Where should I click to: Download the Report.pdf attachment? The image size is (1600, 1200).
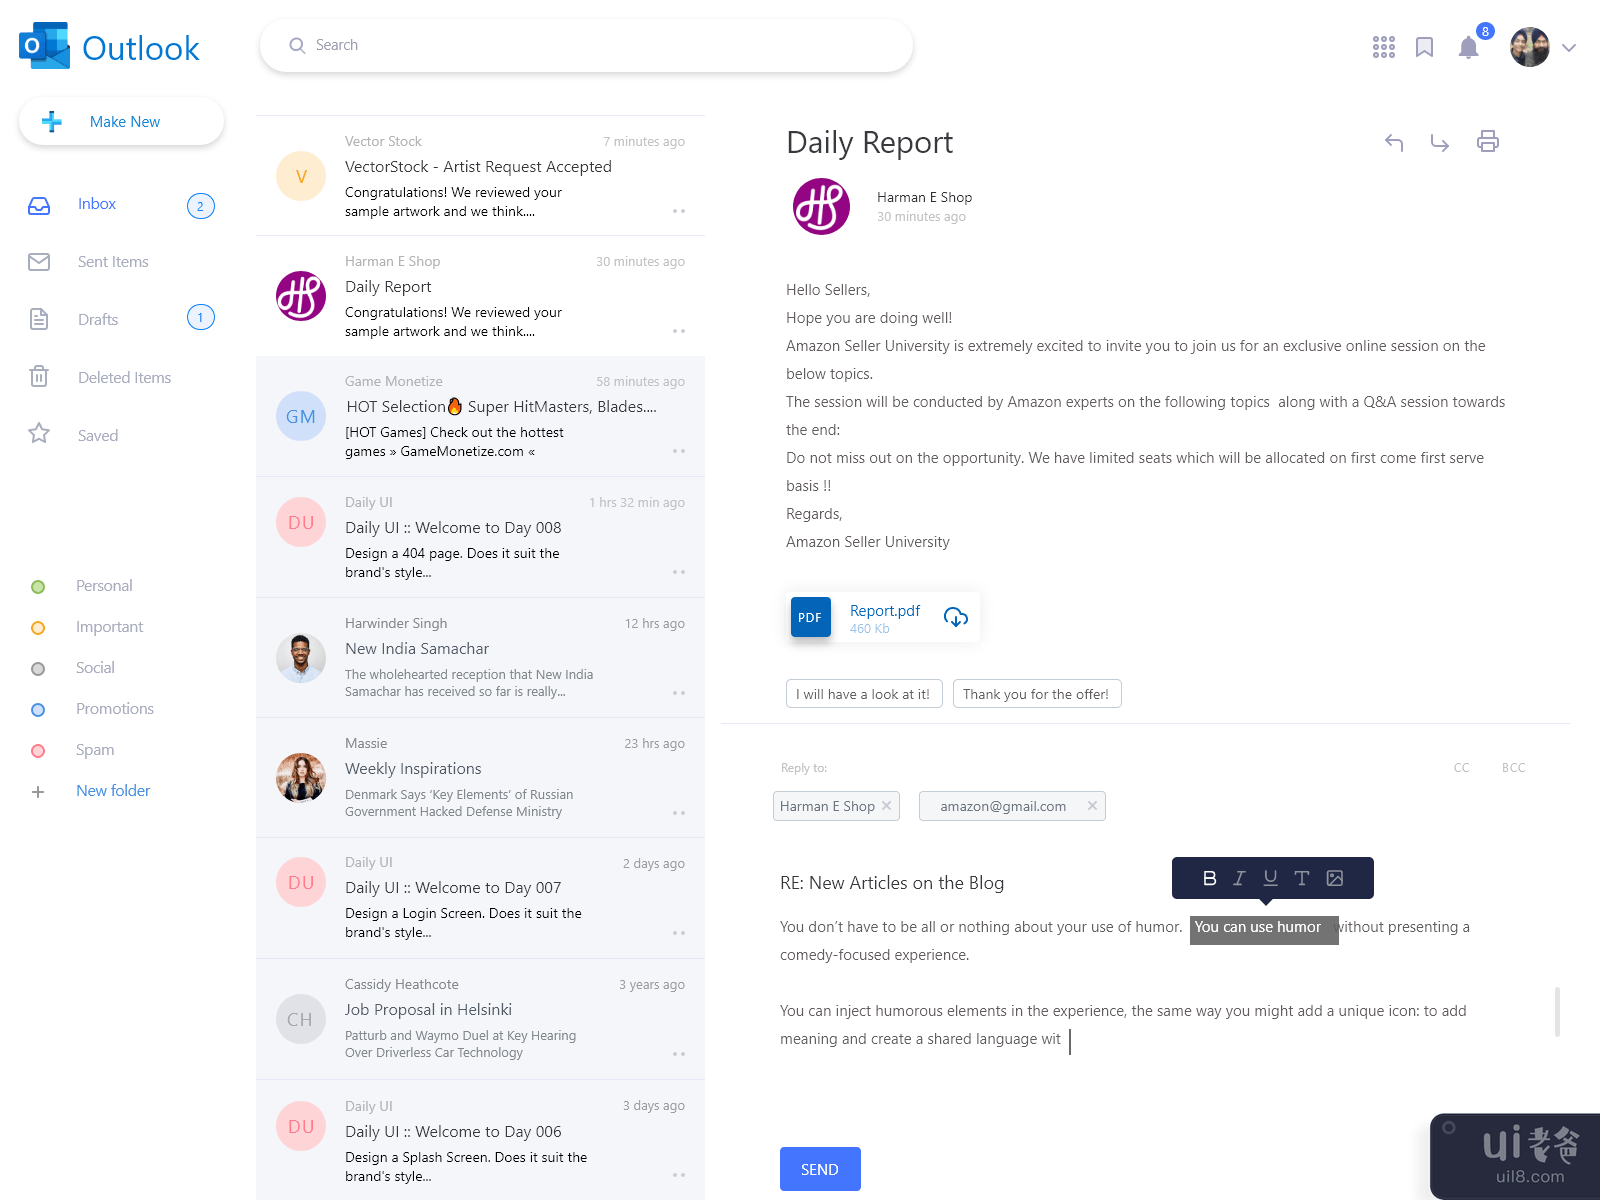(x=956, y=617)
